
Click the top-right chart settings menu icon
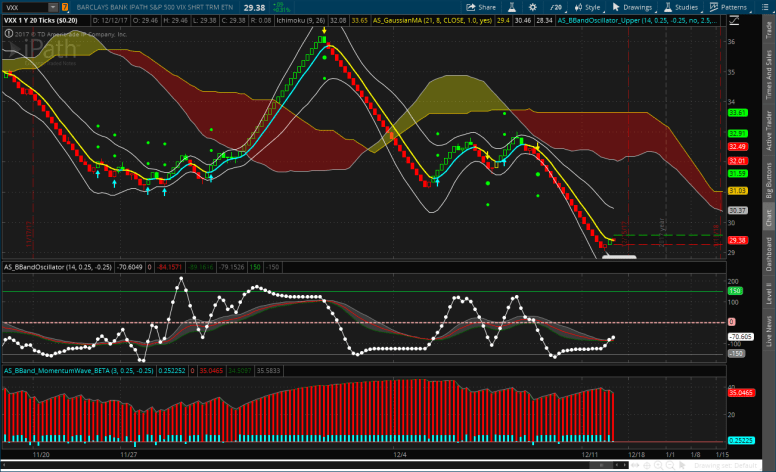click(767, 6)
